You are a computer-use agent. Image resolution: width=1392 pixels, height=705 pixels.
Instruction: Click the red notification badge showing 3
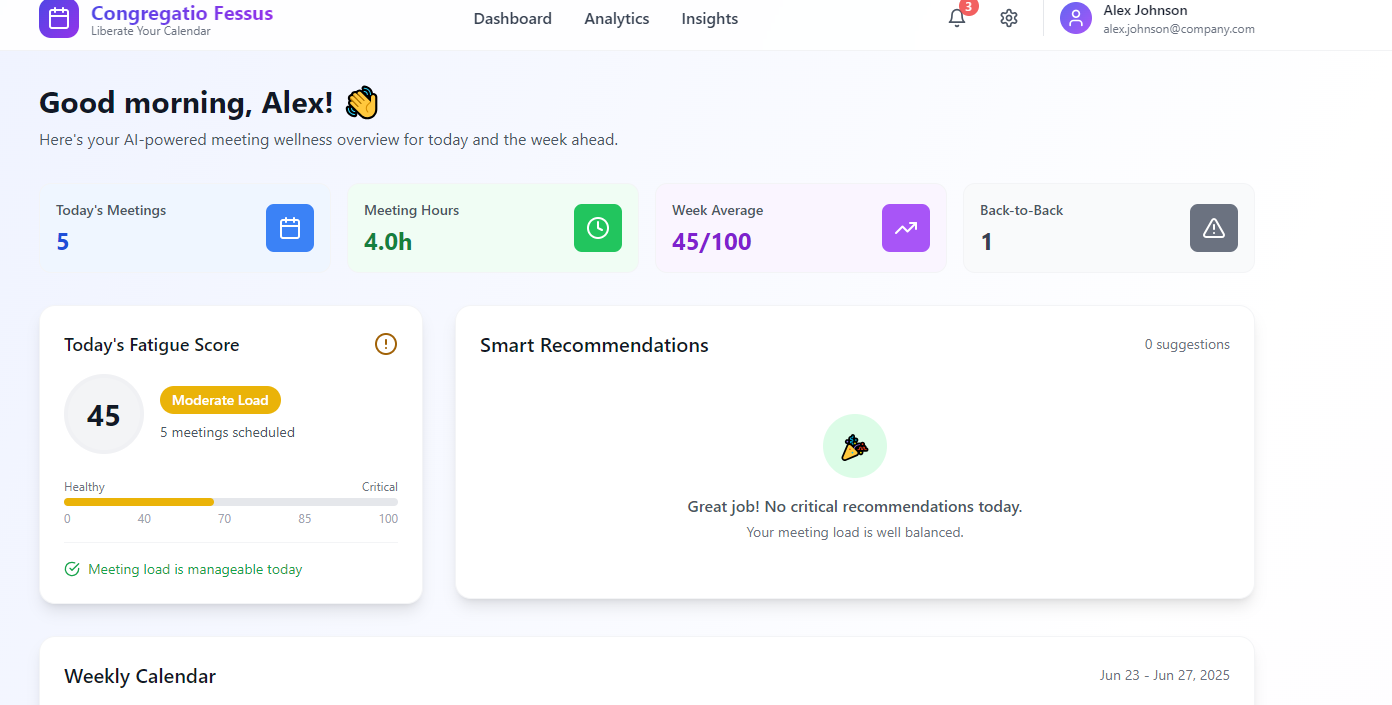pos(968,7)
